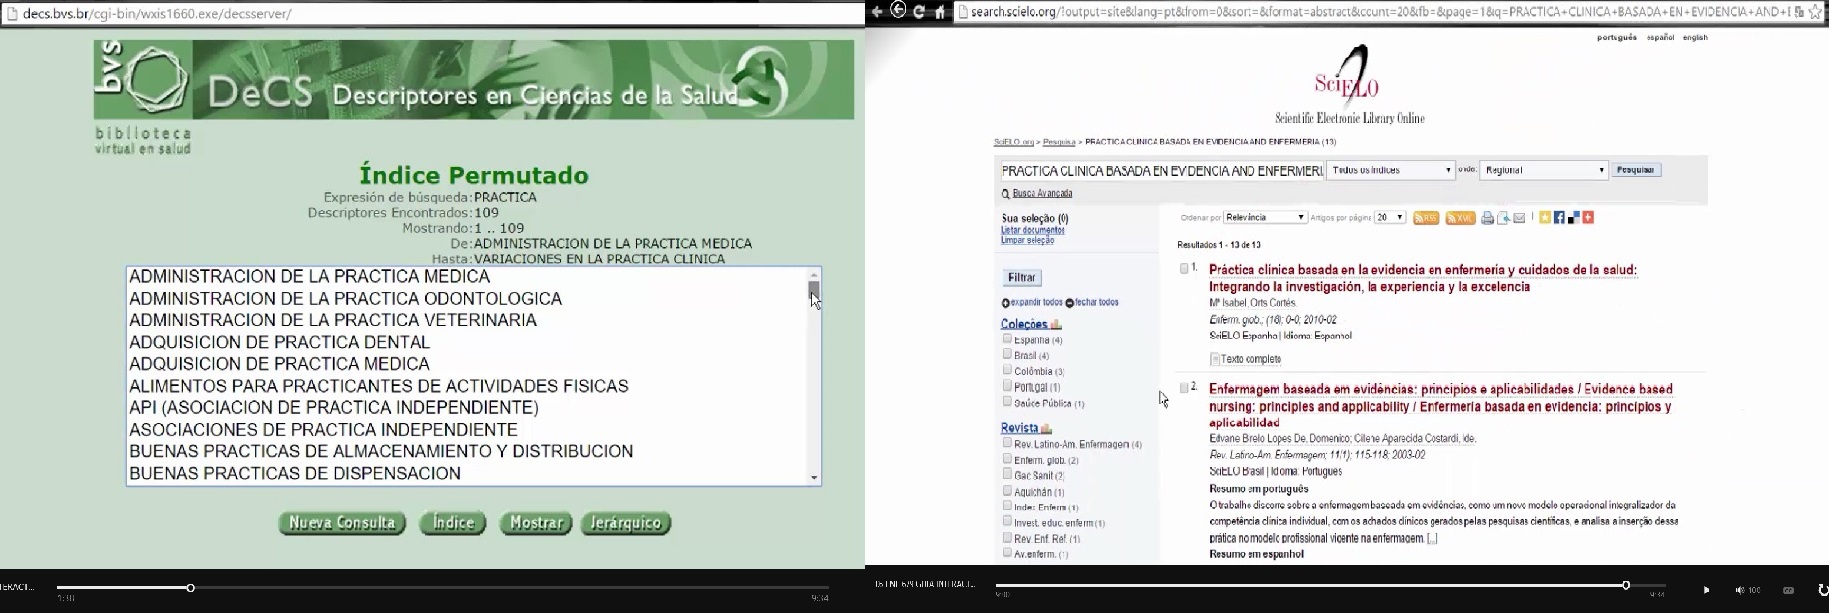Check the Portugal collection filter
Screen dimensions: 1830x613
click(1007, 386)
